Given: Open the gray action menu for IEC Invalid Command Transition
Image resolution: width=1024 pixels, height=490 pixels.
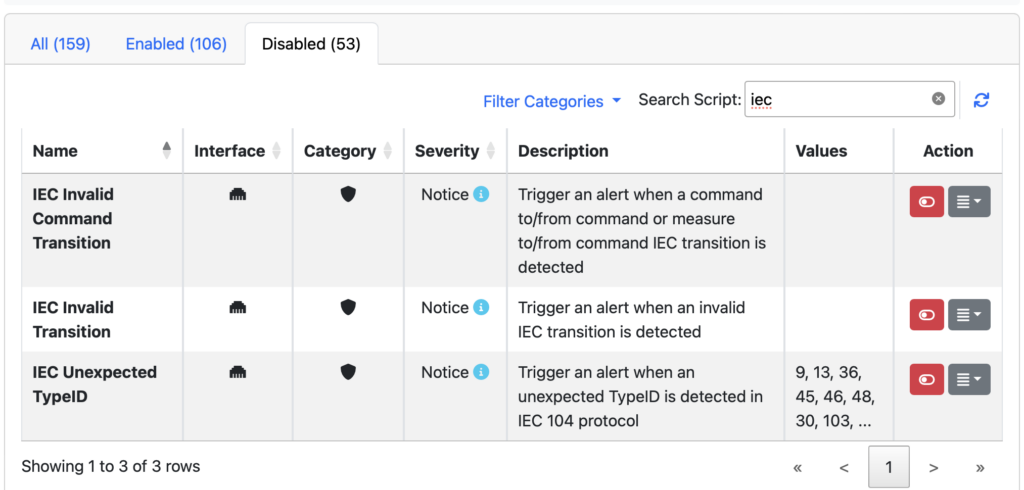Looking at the screenshot, I should point(969,202).
